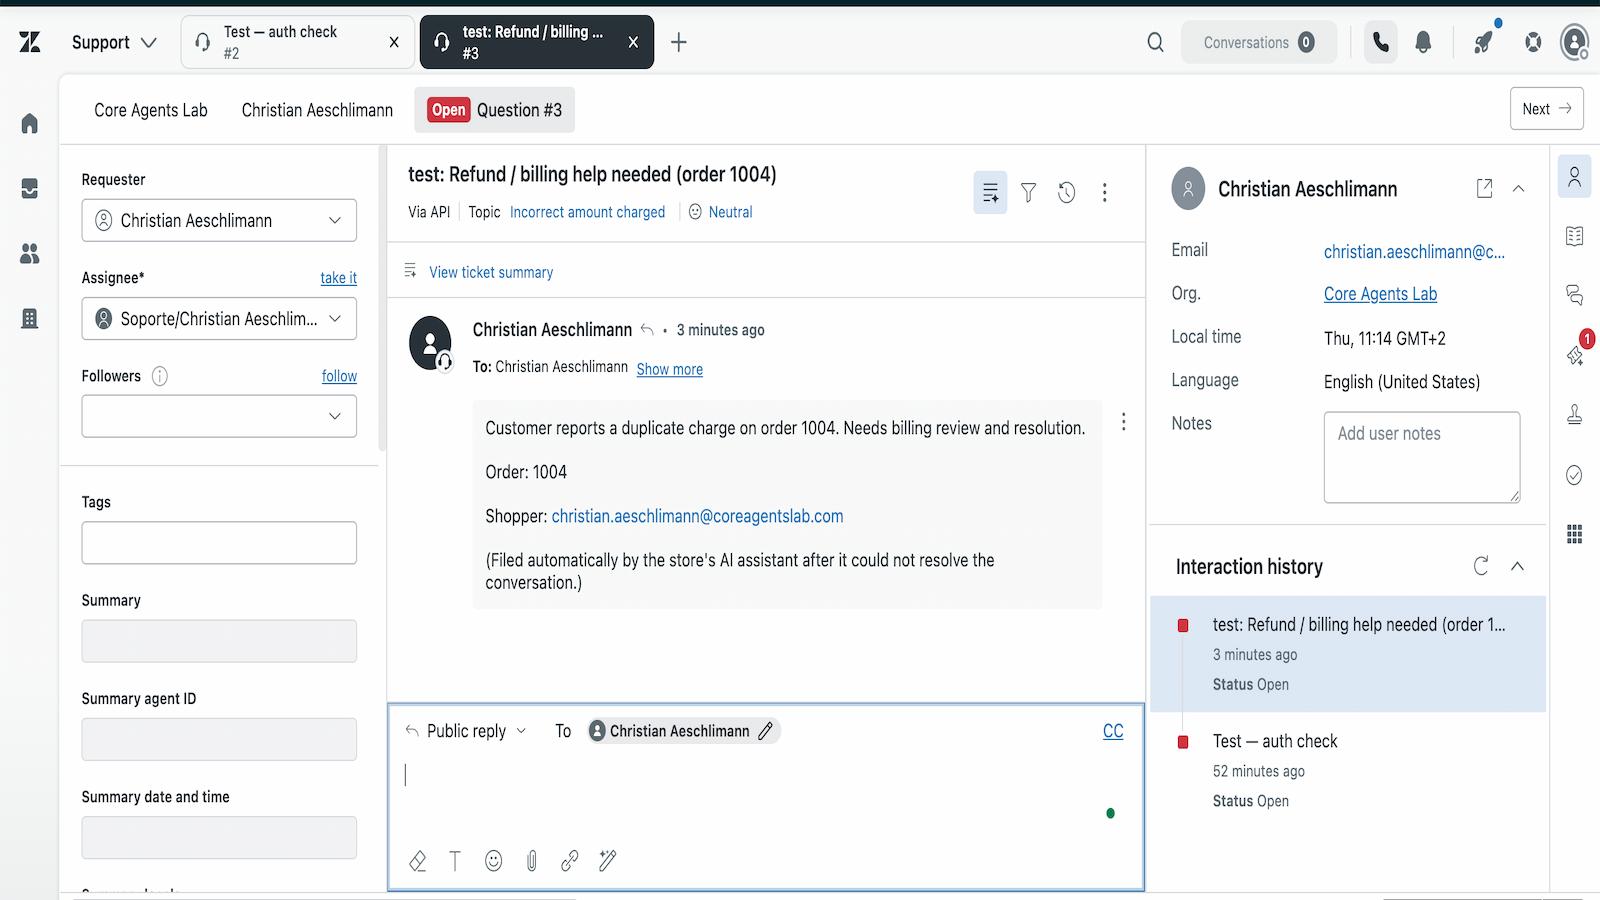
Task: Click the Add user notes textarea
Action: [x=1422, y=457]
